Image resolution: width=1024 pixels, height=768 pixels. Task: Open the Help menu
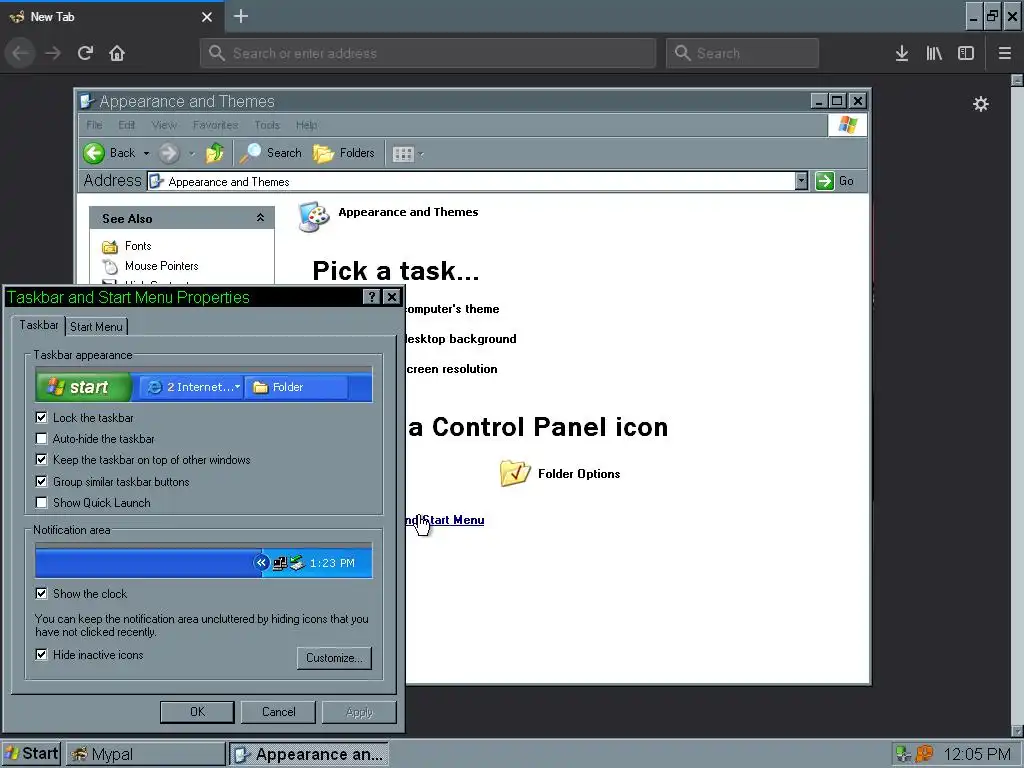[306, 125]
